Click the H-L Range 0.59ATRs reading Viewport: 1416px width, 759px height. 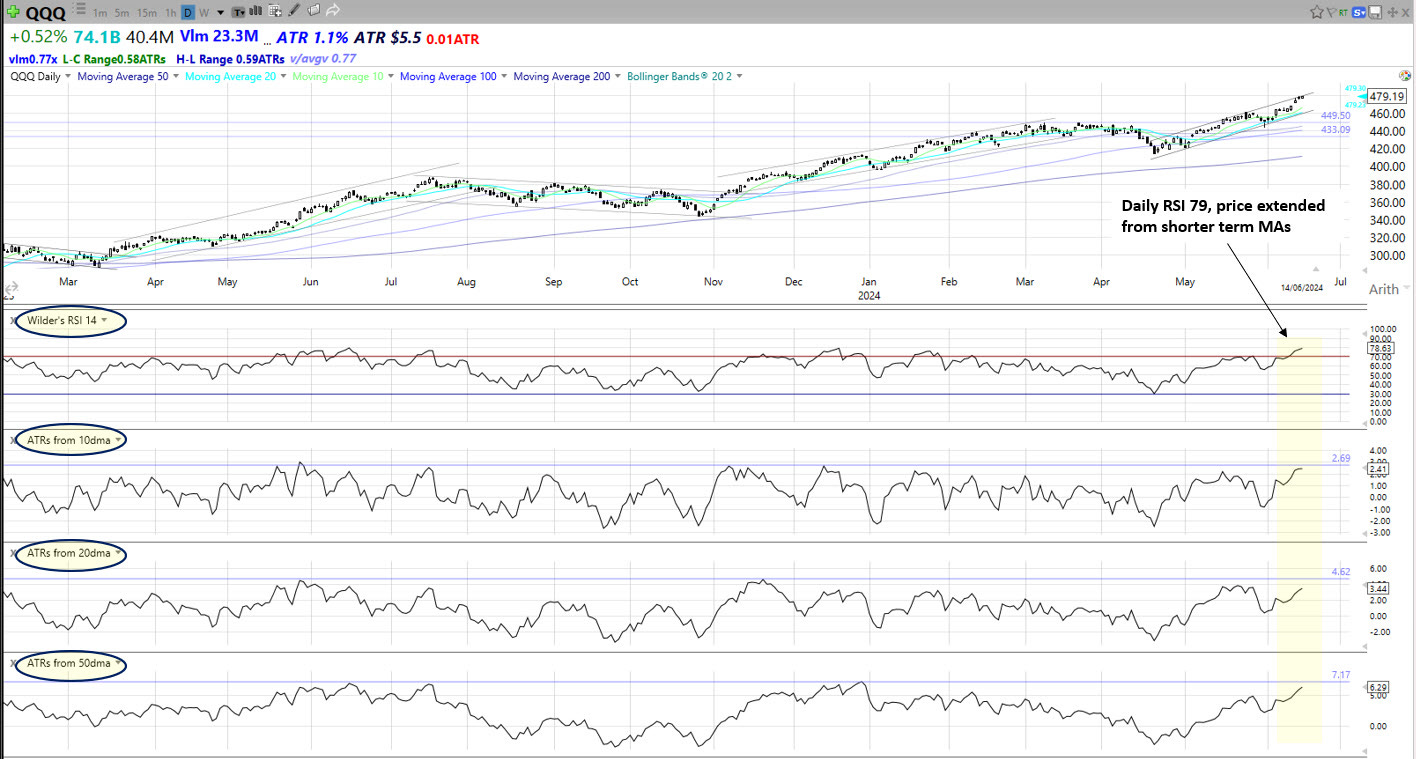(x=230, y=59)
